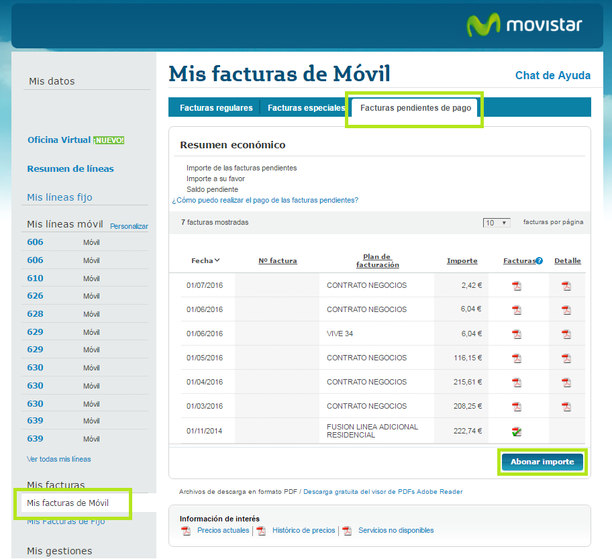Click the help icon beside Facturas header
612x559 pixels.
click(x=539, y=261)
